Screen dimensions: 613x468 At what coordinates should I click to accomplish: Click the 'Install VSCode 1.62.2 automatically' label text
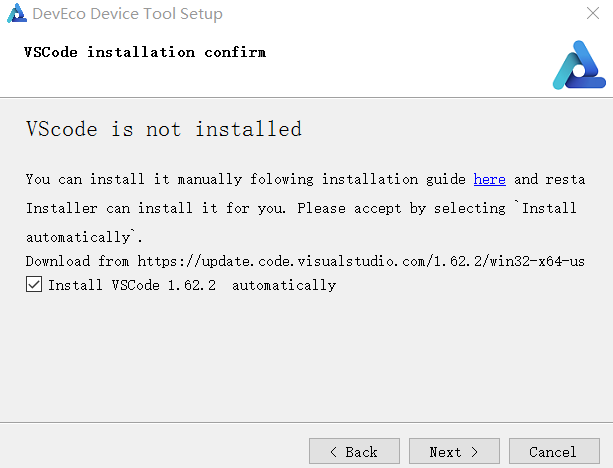pos(192,285)
